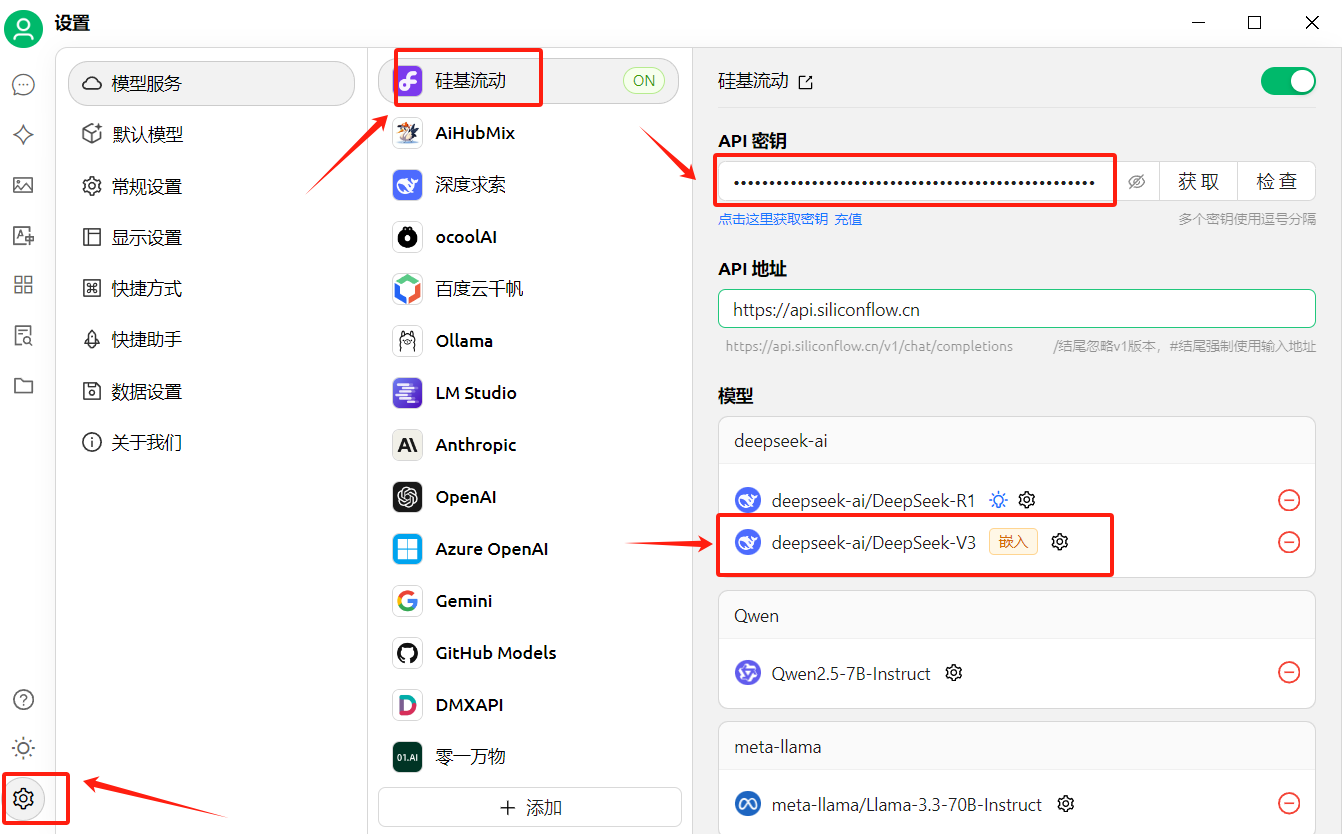
Task: Click the Qwen model logo icon
Action: (748, 673)
